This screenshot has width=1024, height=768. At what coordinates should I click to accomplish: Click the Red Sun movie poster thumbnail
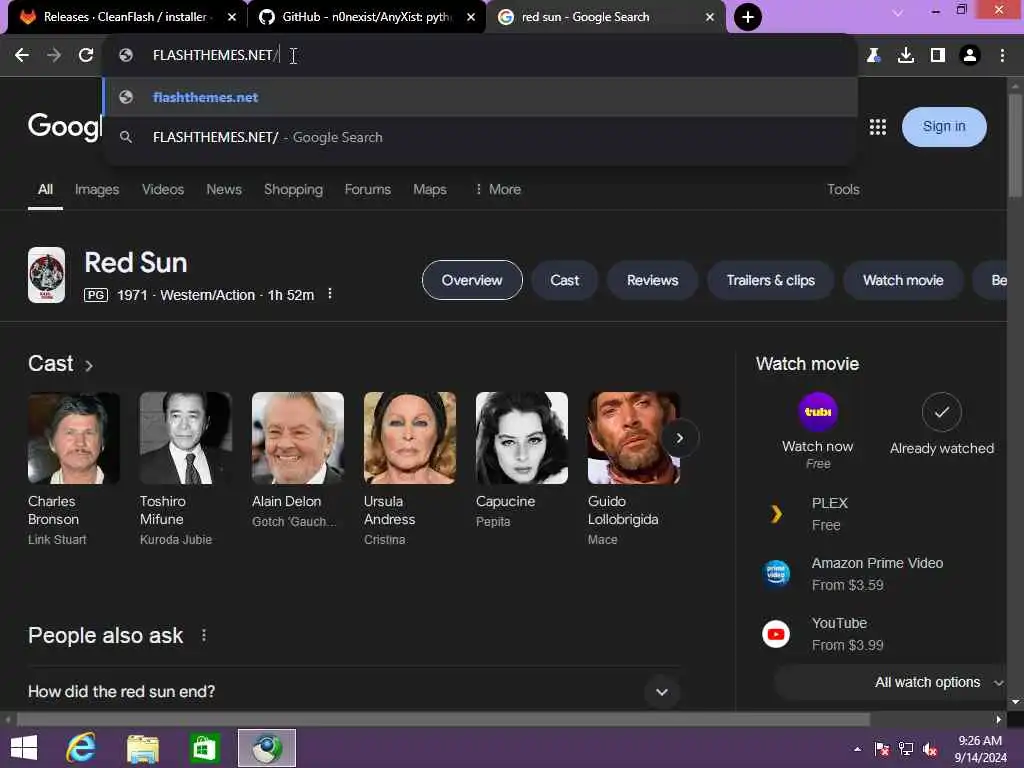tap(46, 275)
